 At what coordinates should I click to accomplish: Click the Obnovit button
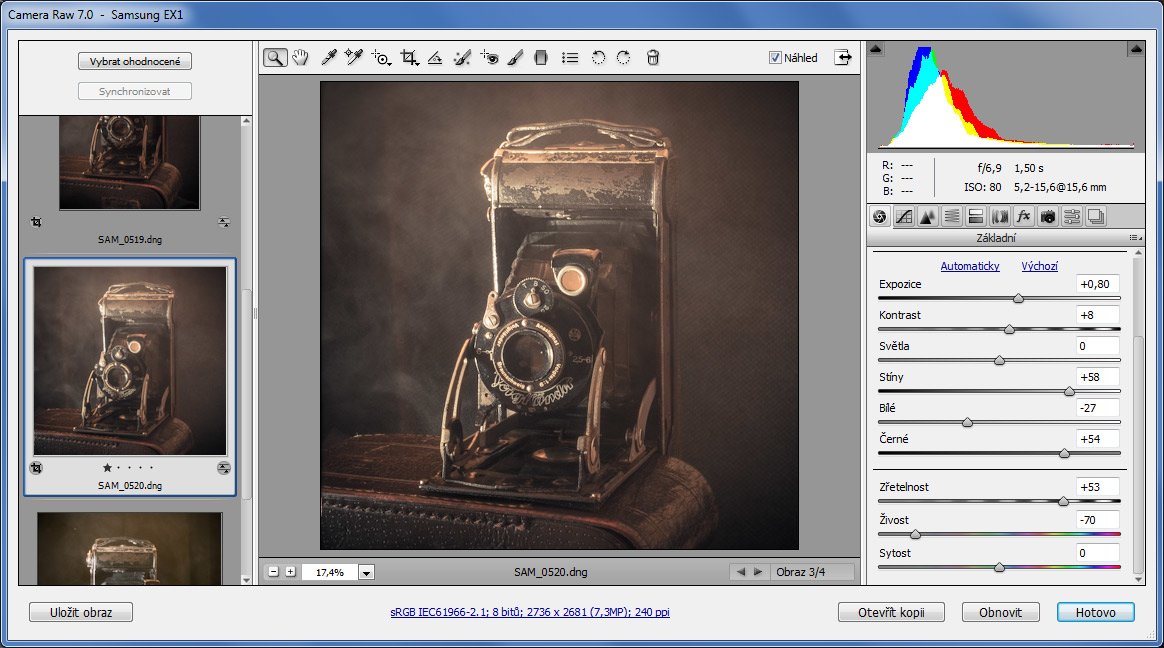coord(1001,612)
